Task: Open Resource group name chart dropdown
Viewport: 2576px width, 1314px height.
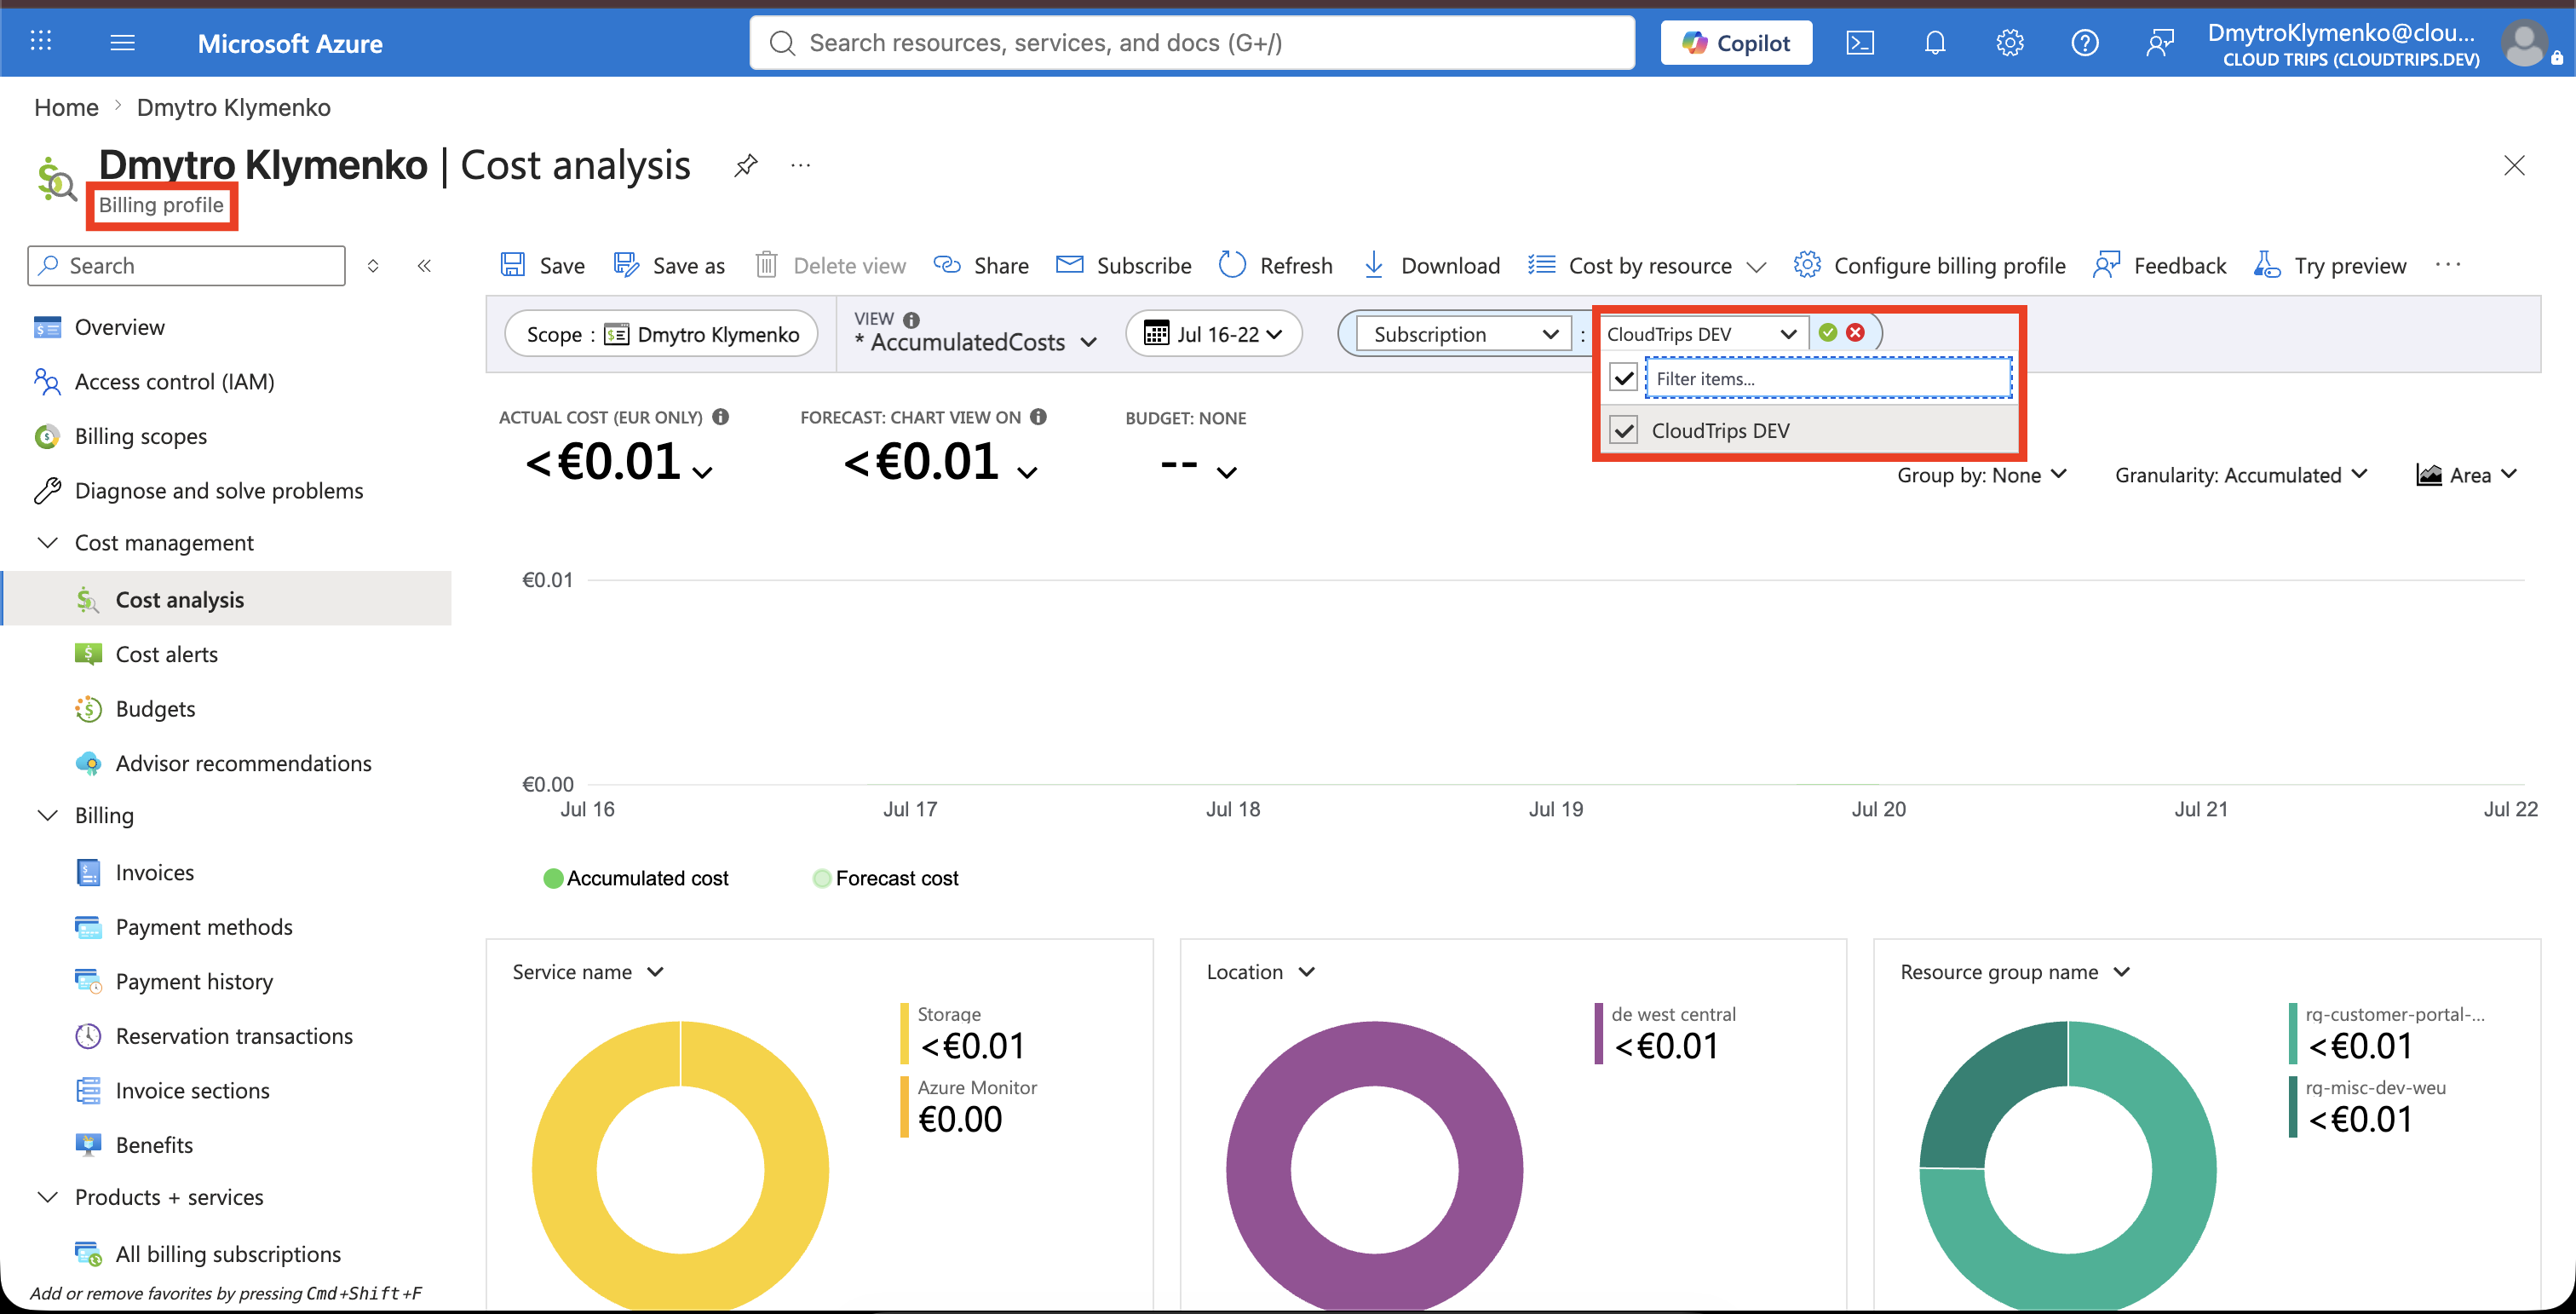Action: coord(2015,972)
